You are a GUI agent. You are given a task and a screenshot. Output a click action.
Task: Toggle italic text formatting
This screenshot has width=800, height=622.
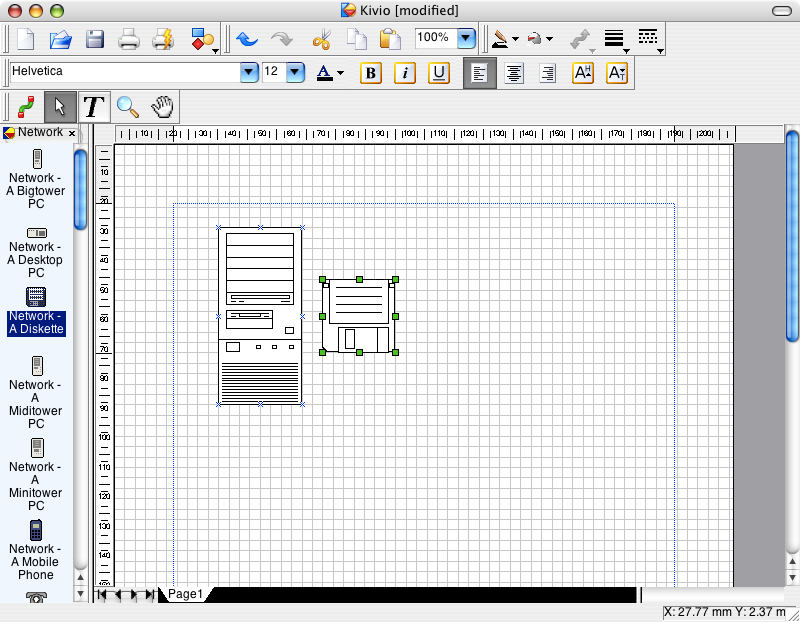(405, 73)
